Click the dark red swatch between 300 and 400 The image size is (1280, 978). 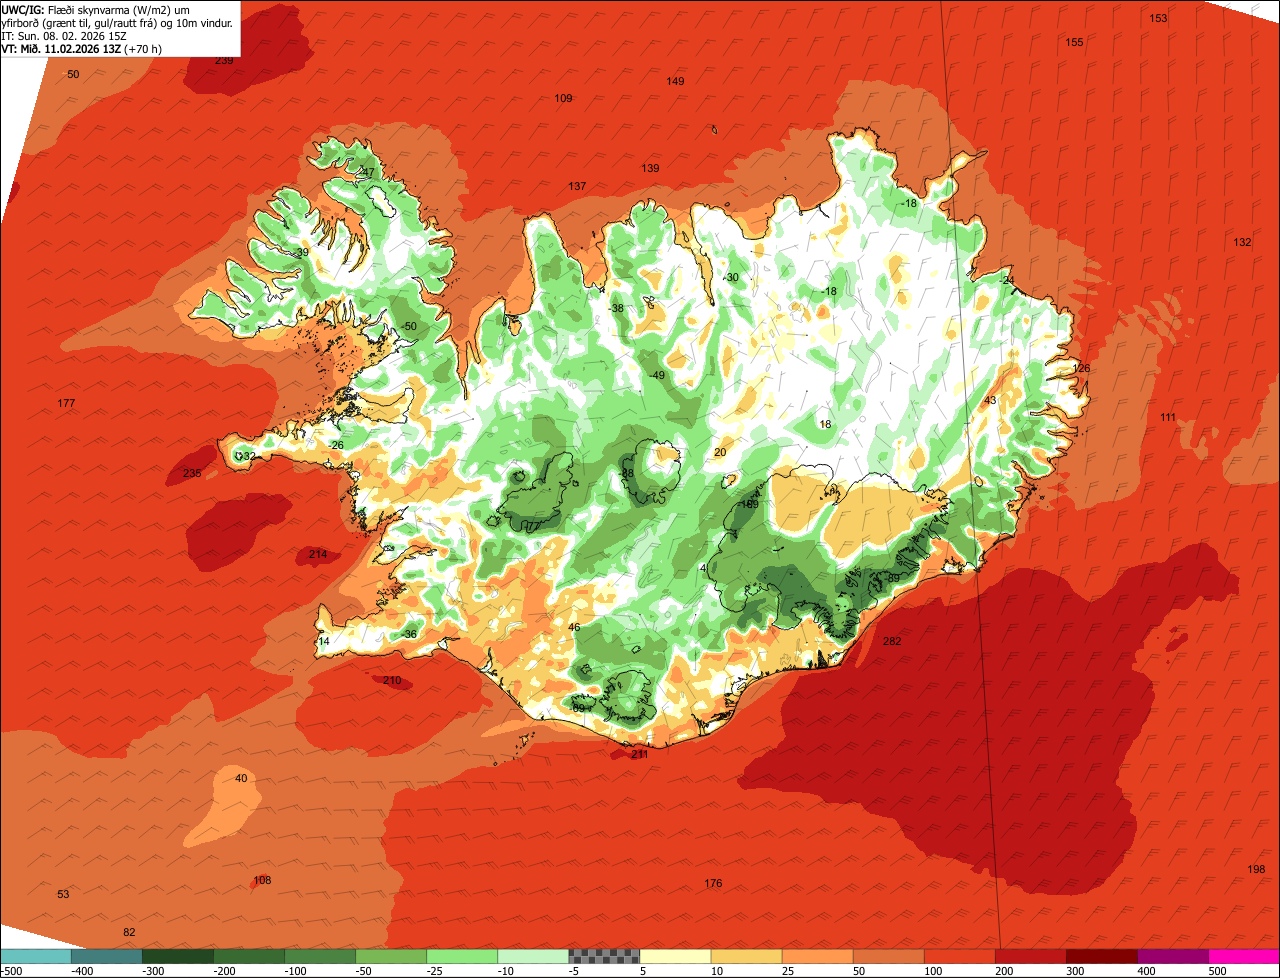click(x=1101, y=956)
